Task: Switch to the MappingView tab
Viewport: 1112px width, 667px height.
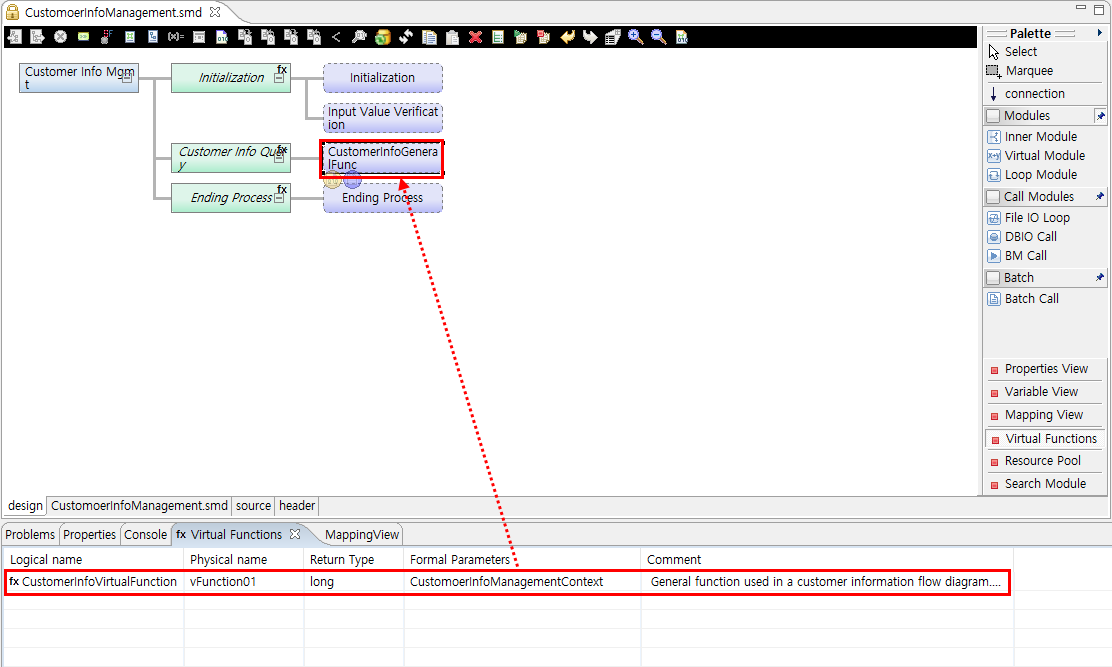Action: (360, 534)
